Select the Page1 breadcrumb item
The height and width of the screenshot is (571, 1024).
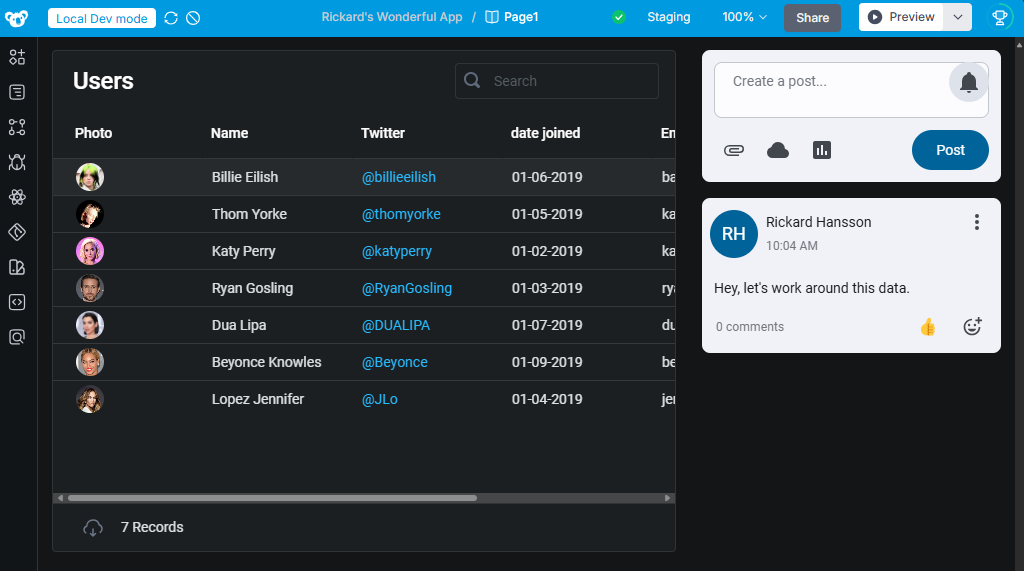tap(512, 17)
